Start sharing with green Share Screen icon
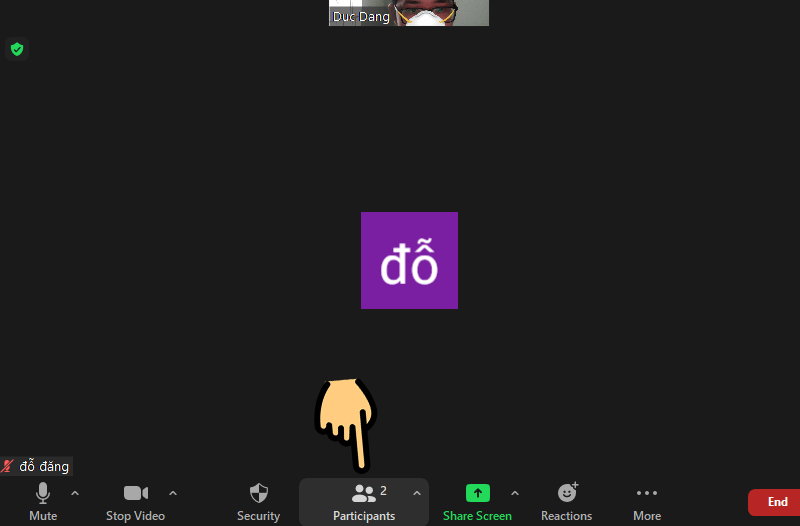 pyautogui.click(x=477, y=493)
